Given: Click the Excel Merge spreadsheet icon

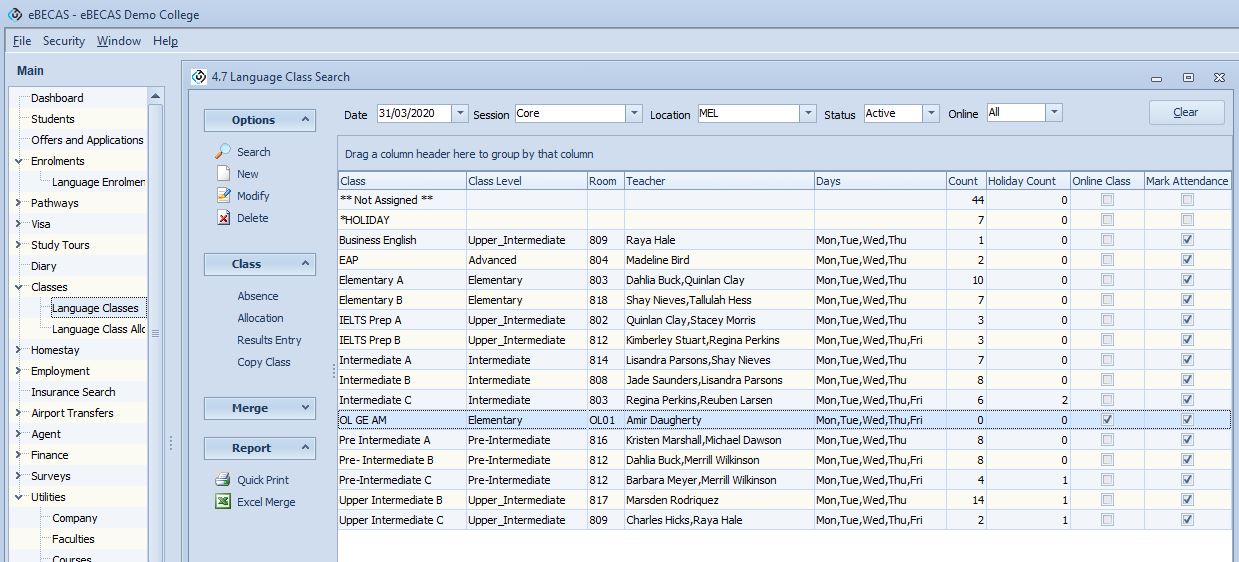Looking at the screenshot, I should 223,502.
